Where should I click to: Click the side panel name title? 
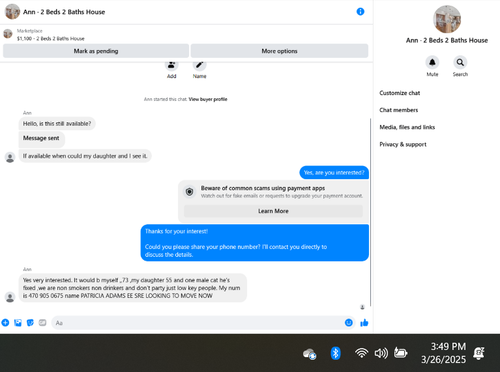(x=447, y=40)
